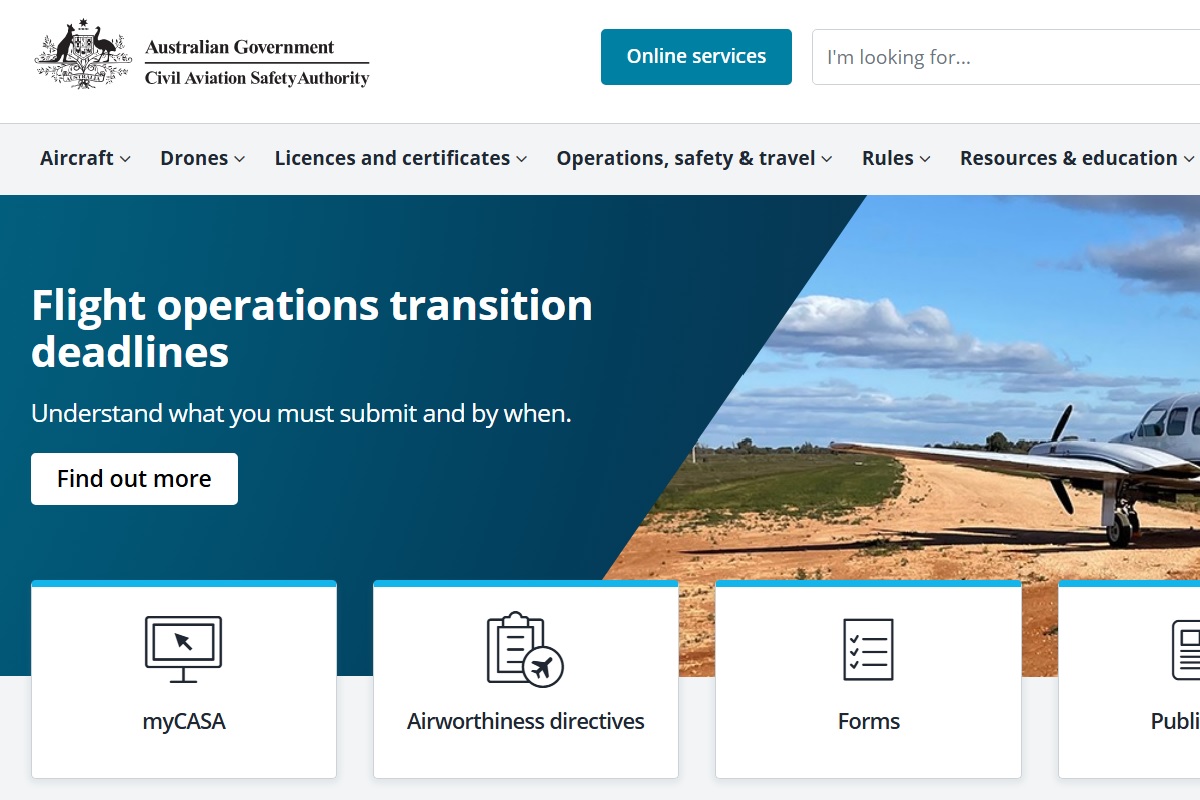Viewport: 1200px width, 800px height.
Task: Open the Airworthiness directives card label
Action: point(526,721)
